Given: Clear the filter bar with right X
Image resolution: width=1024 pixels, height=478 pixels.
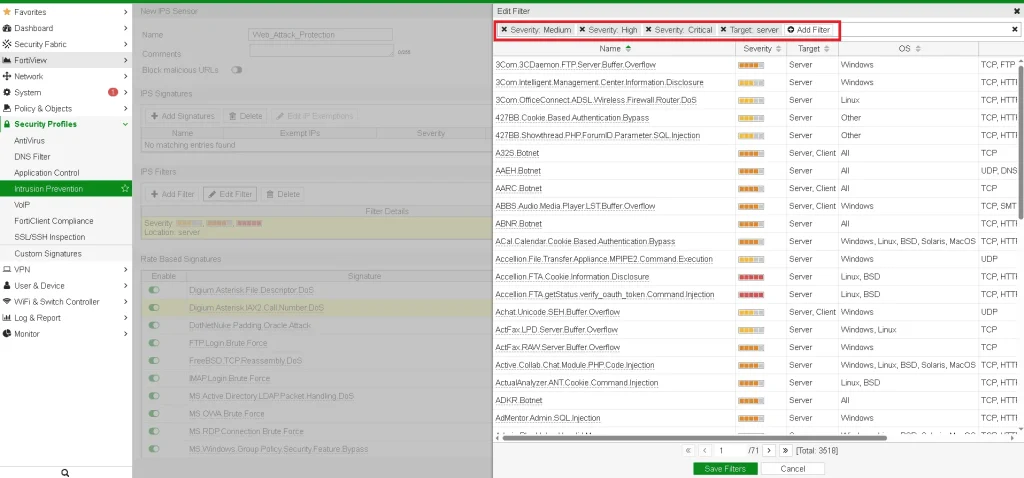Looking at the screenshot, I should pos(1015,29).
